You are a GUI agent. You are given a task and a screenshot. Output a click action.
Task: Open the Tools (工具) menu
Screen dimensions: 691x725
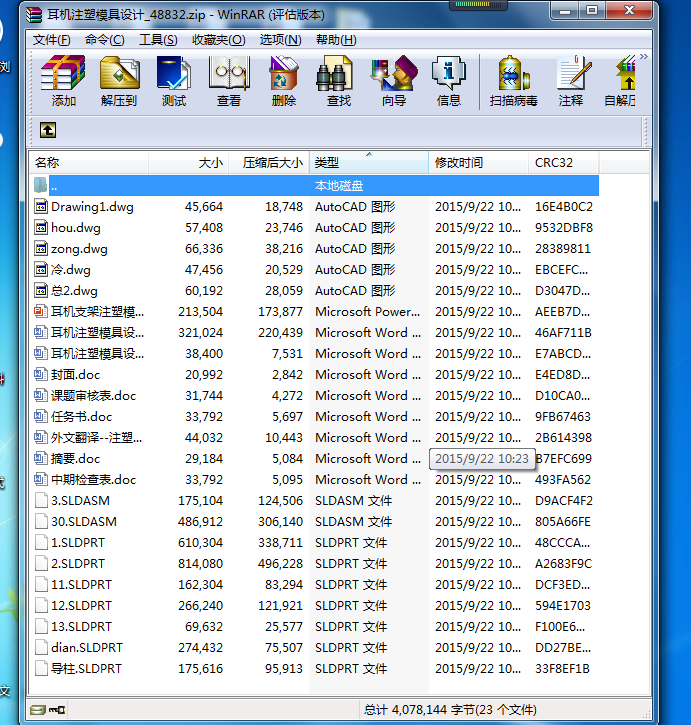pos(158,40)
